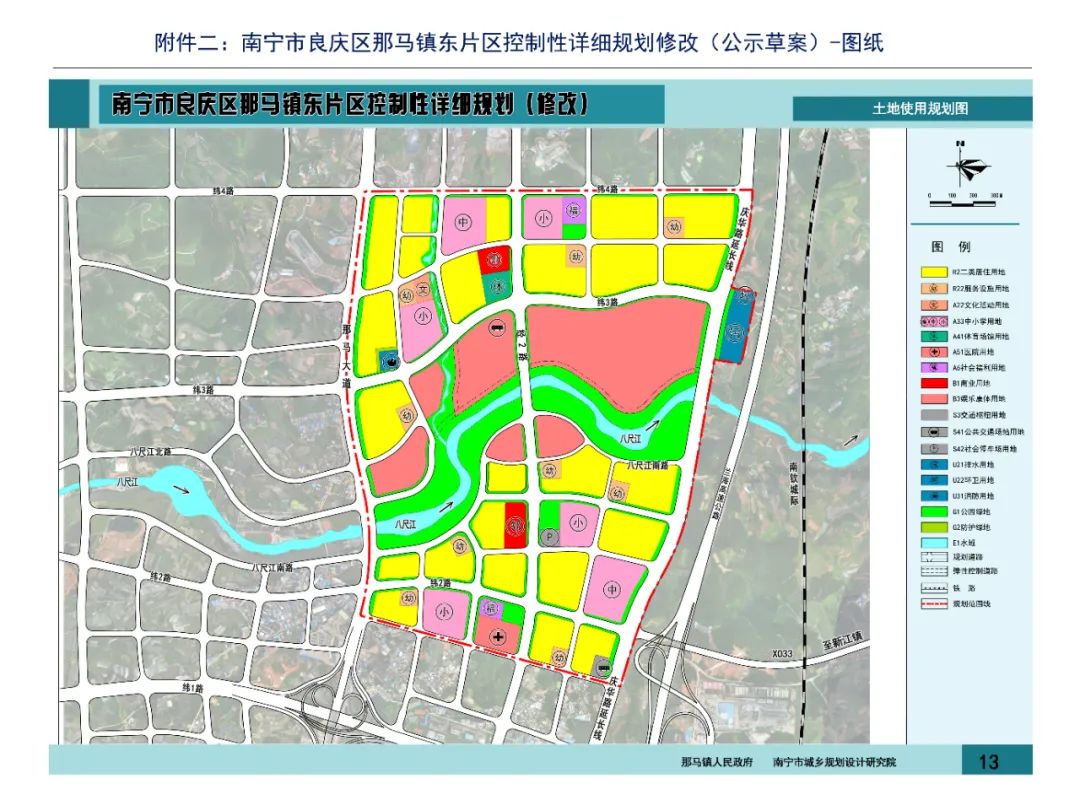Click the X033 road label
Screen dimensions: 1080x811
click(782, 654)
